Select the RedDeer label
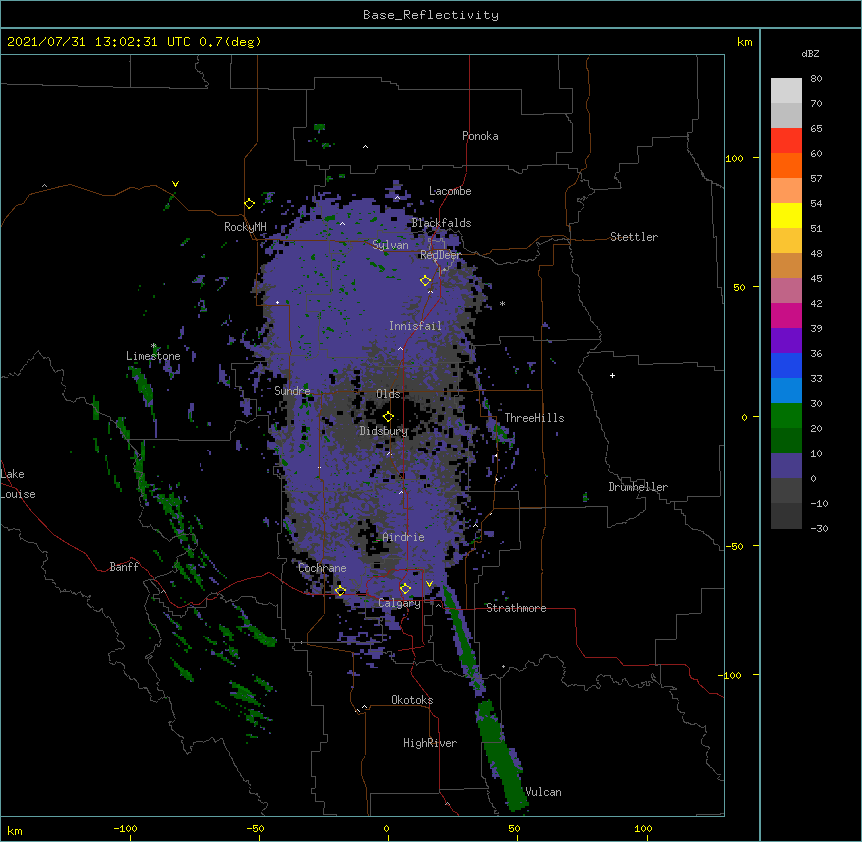Viewport: 862px width, 842px height. tap(440, 254)
